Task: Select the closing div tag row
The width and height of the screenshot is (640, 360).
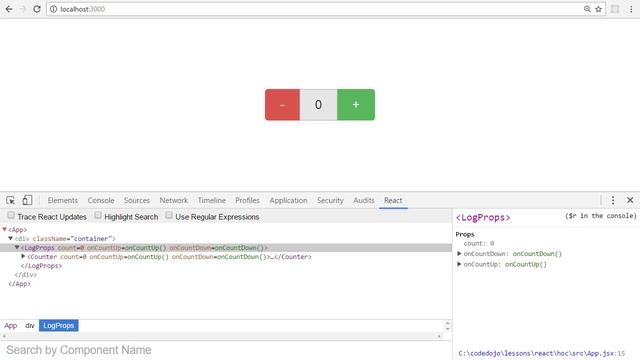Action: click(226, 275)
